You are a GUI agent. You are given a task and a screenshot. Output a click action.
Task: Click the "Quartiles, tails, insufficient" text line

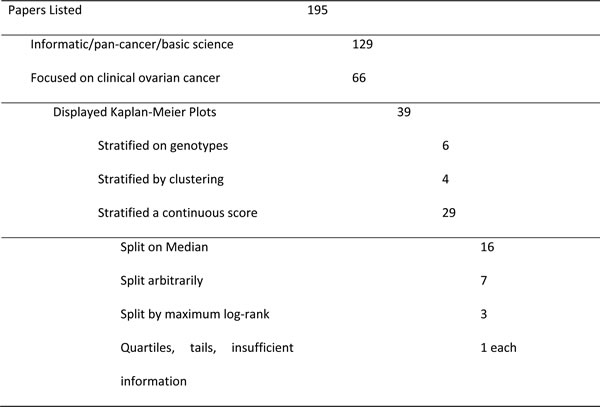(x=206, y=348)
